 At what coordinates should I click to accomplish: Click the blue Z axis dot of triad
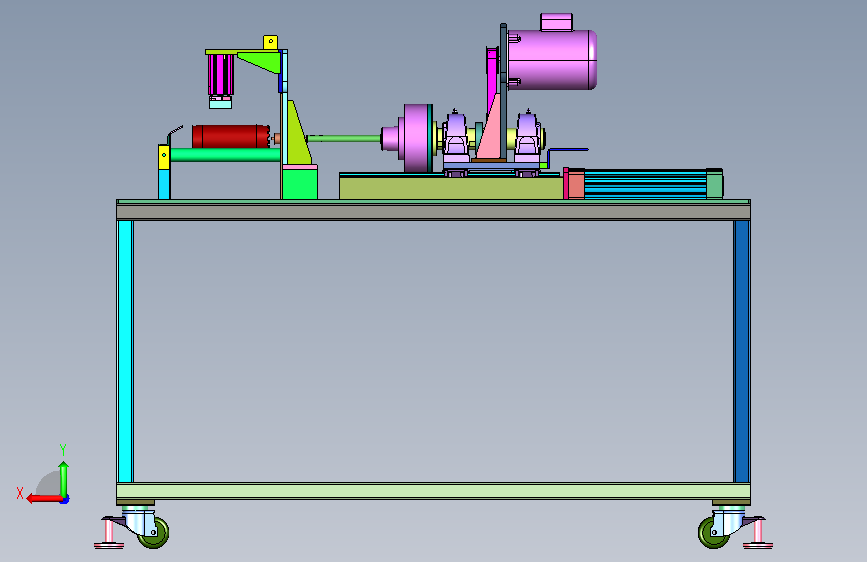coord(65,500)
